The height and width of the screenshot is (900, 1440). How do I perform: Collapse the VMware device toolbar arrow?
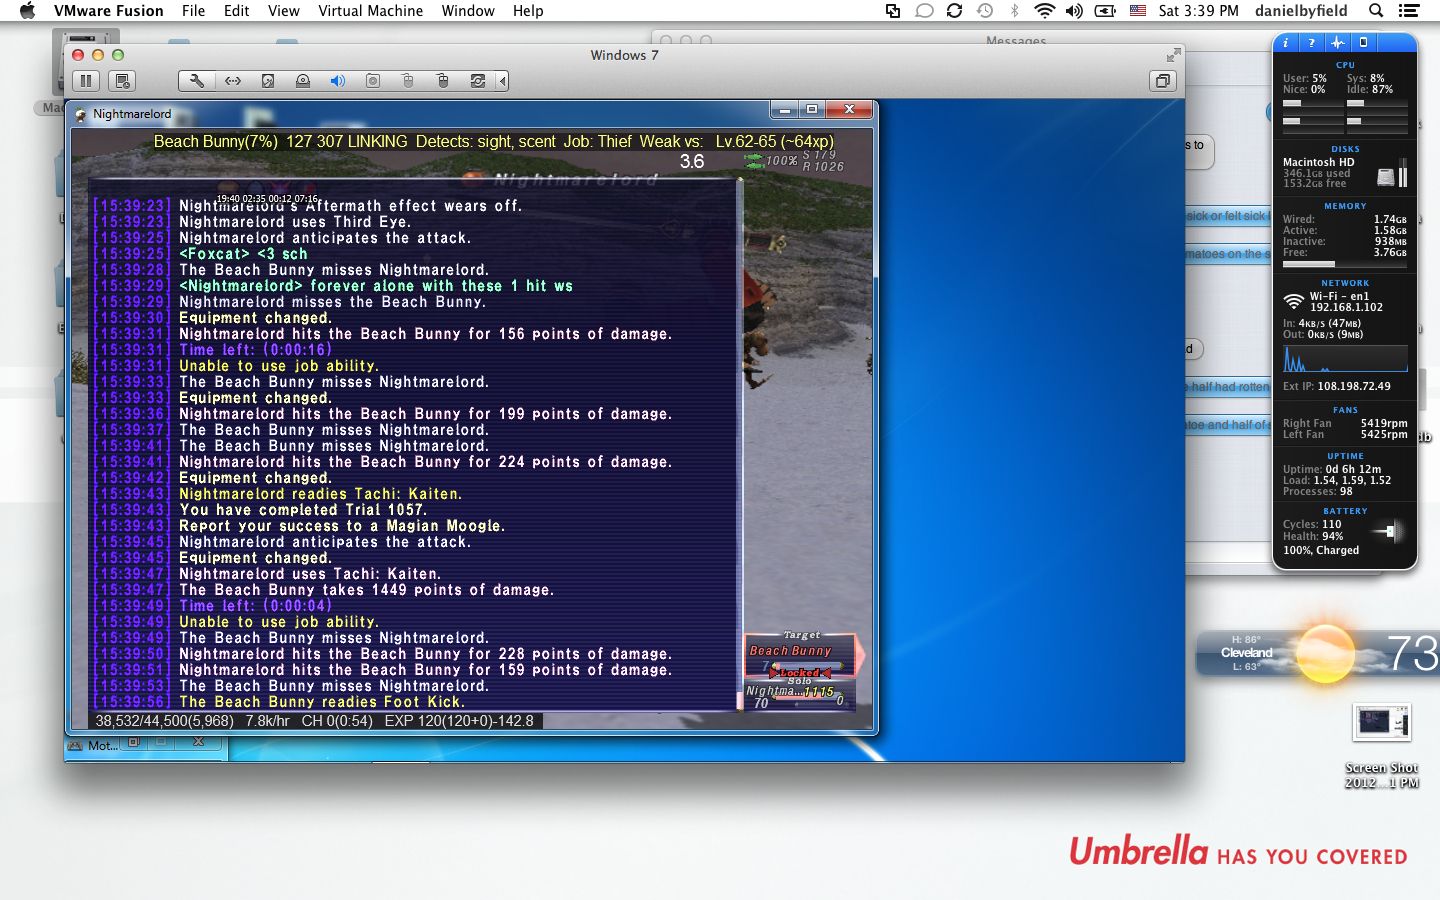tap(502, 81)
